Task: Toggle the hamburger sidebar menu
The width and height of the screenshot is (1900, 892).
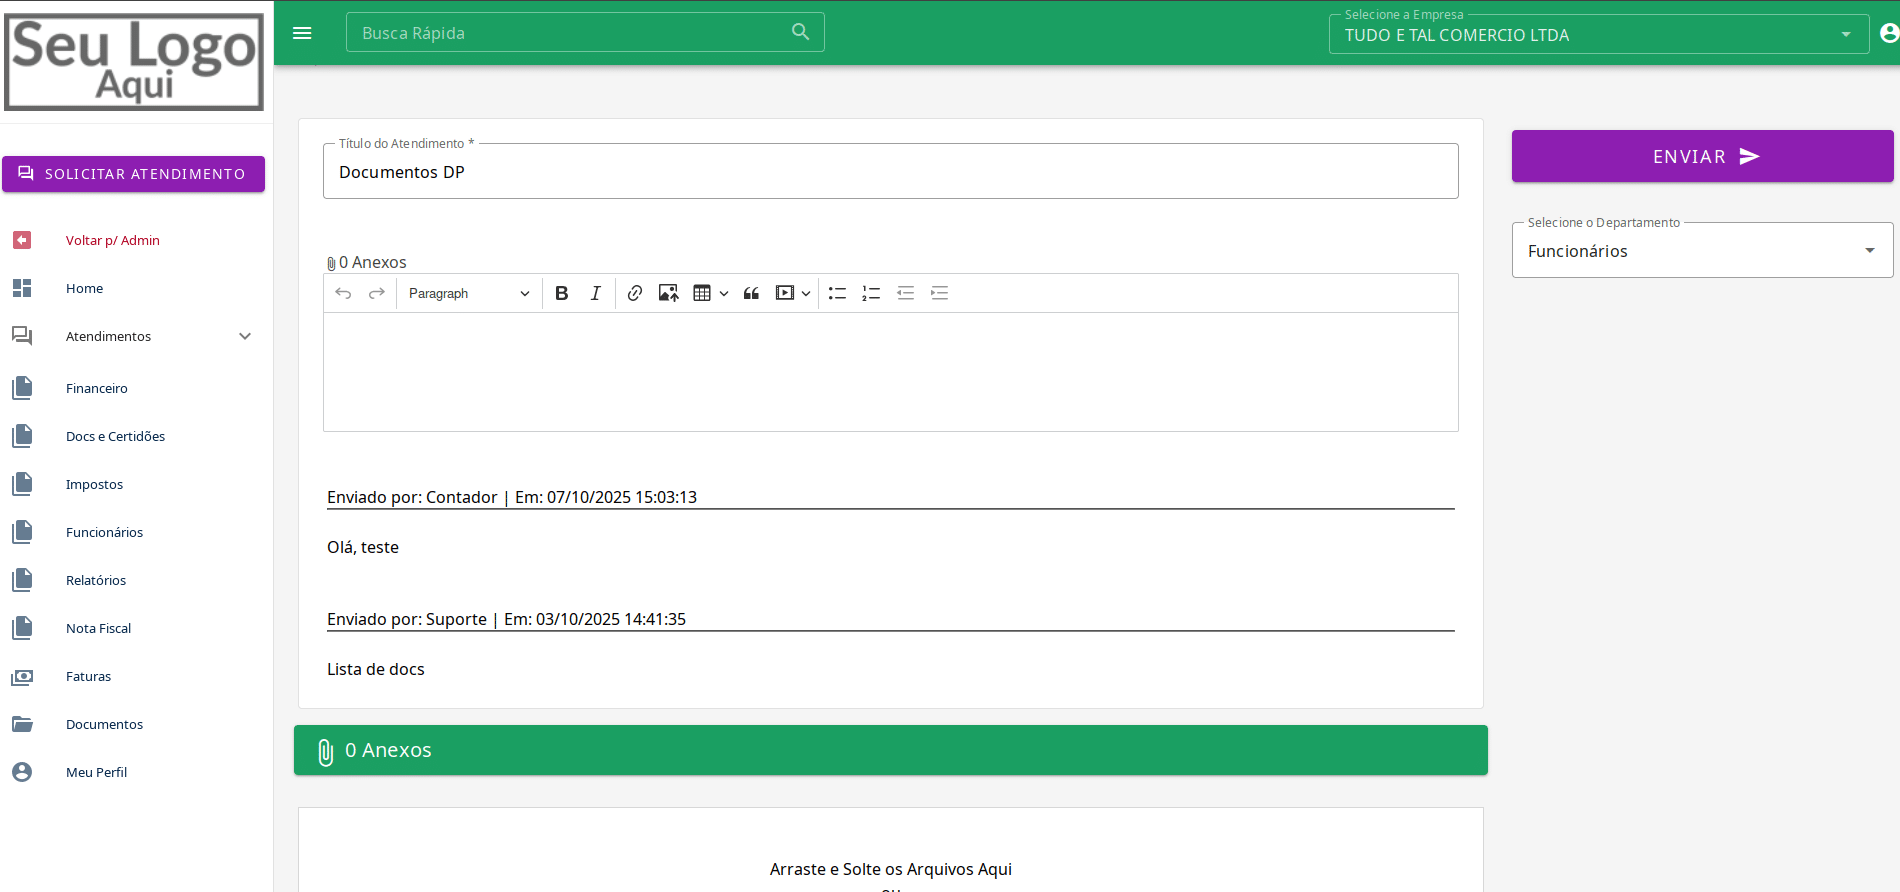Action: (302, 33)
